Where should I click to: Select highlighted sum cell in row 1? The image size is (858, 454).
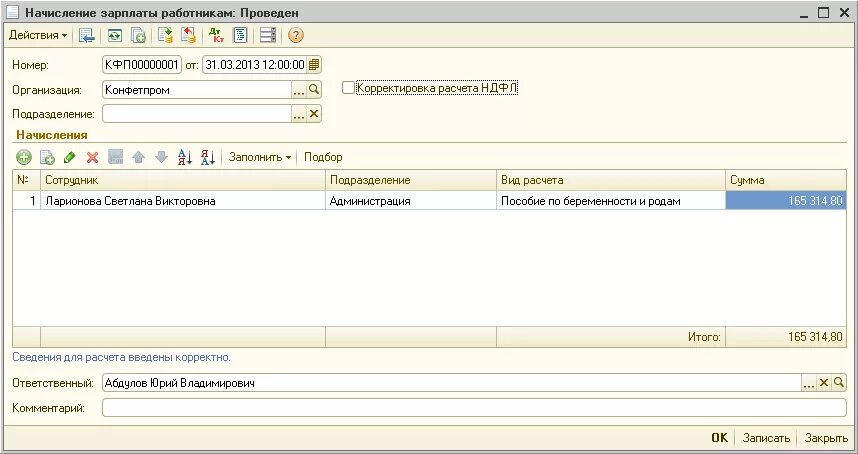pos(786,201)
